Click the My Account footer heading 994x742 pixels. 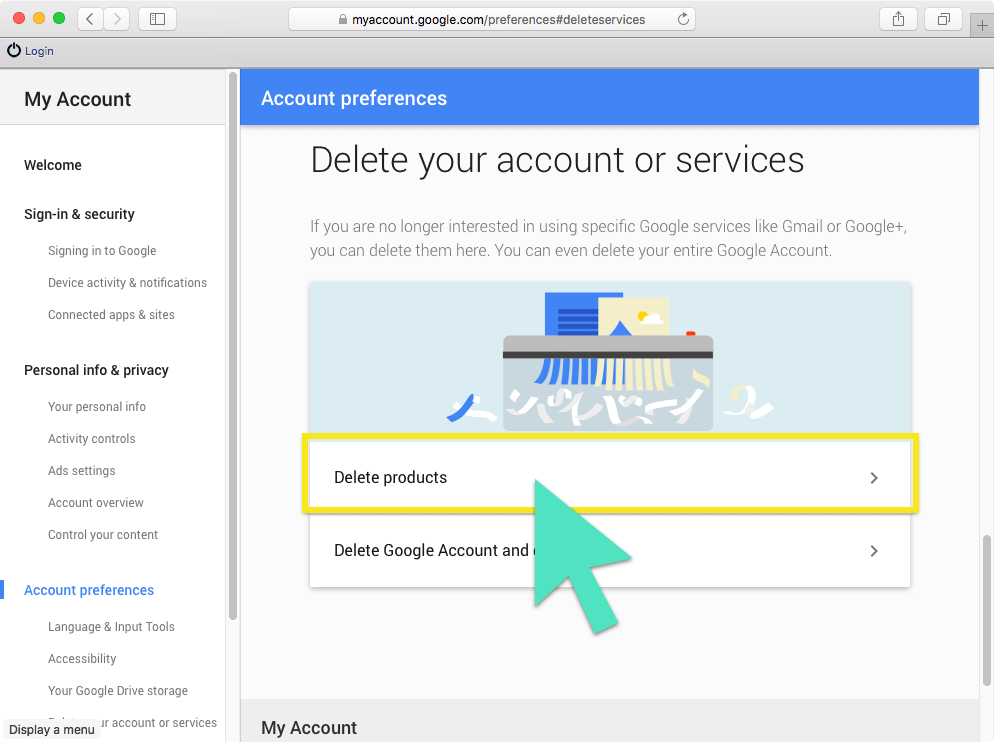309,727
